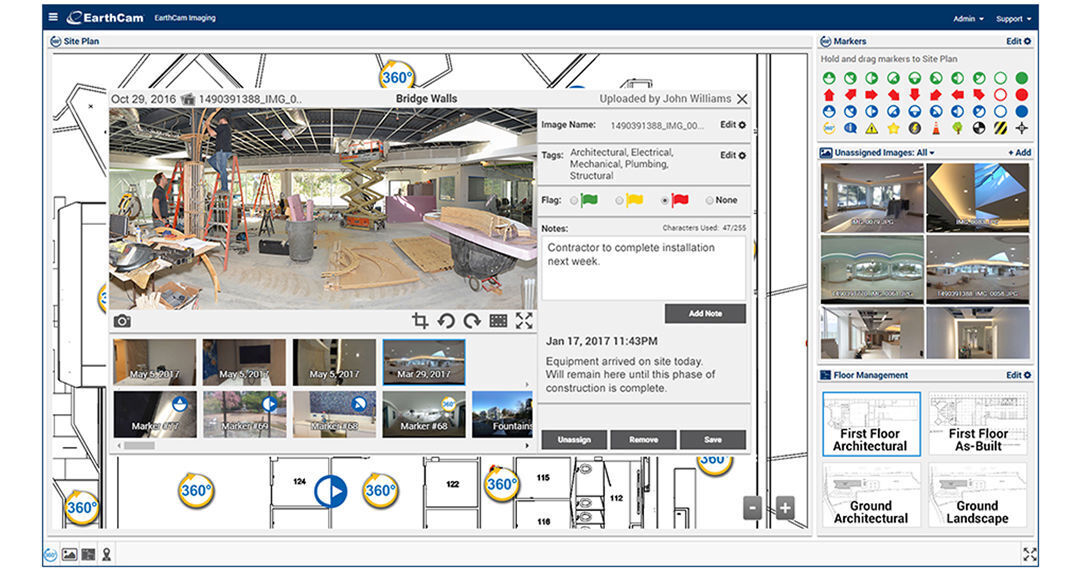The width and height of the screenshot is (1081, 568).
Task: Set flag to None
Action: pos(709,201)
